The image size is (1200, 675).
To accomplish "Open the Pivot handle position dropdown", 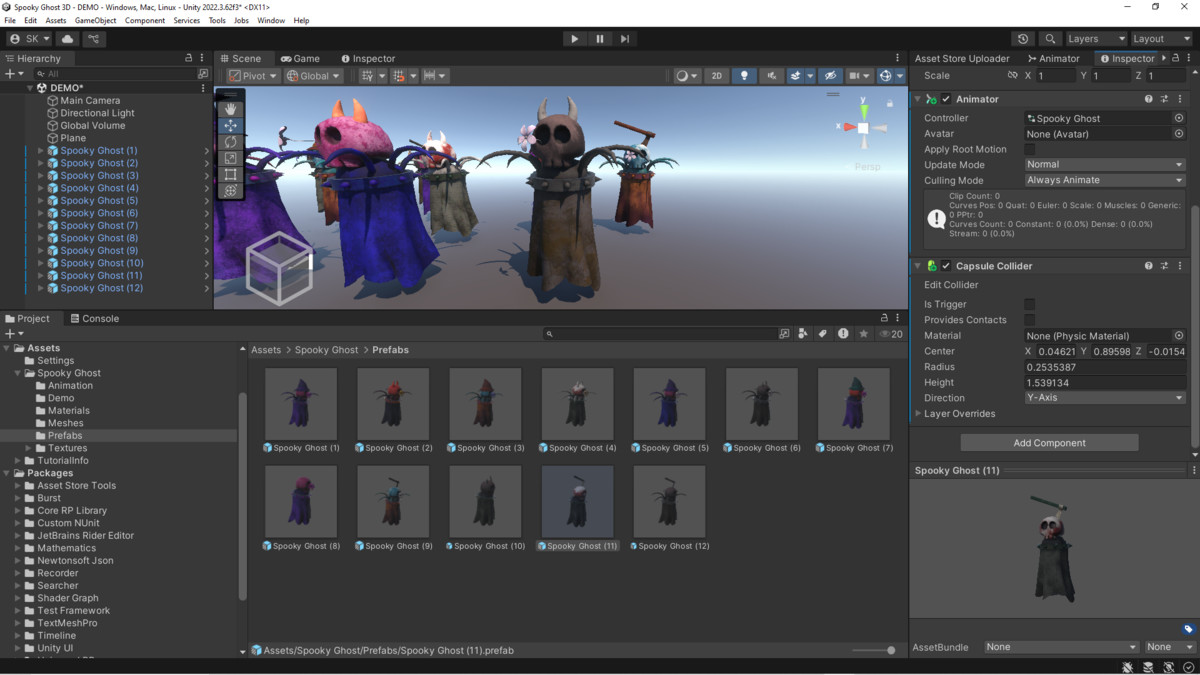I will pos(253,76).
